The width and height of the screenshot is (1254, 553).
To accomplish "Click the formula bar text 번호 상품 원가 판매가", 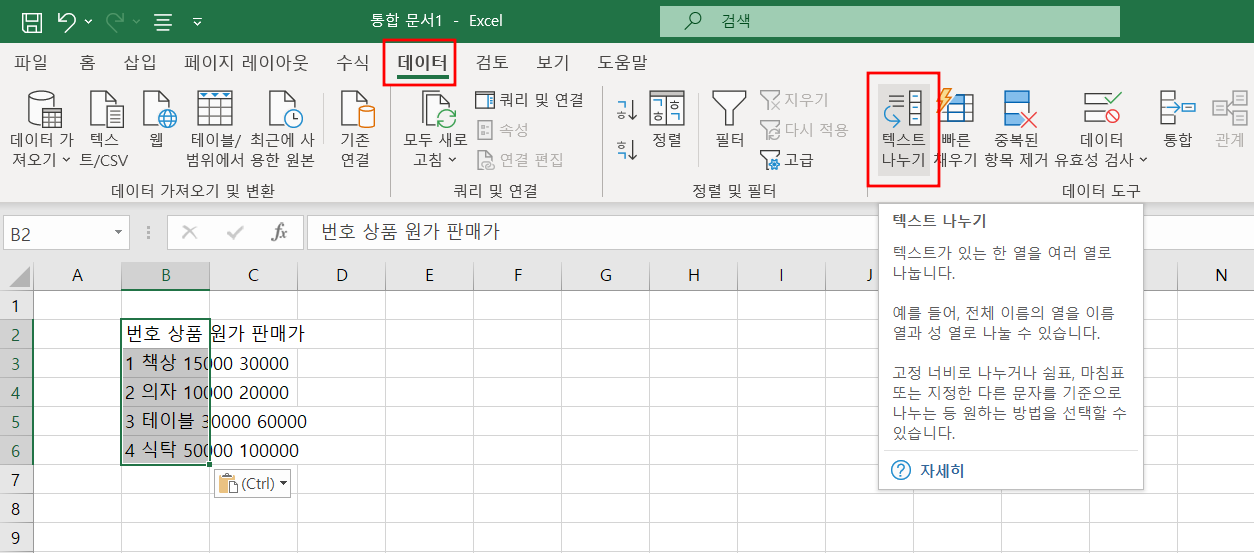I will [410, 232].
